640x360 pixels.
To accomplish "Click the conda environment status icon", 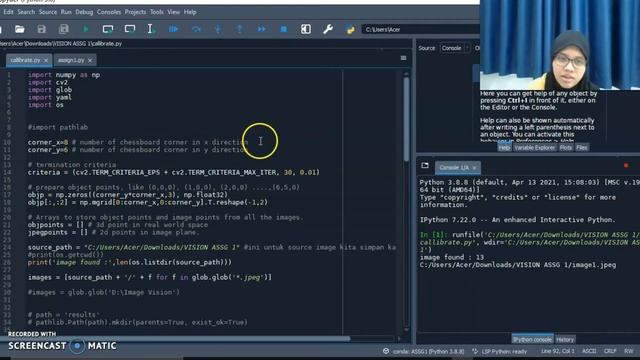I will pyautogui.click(x=386, y=351).
